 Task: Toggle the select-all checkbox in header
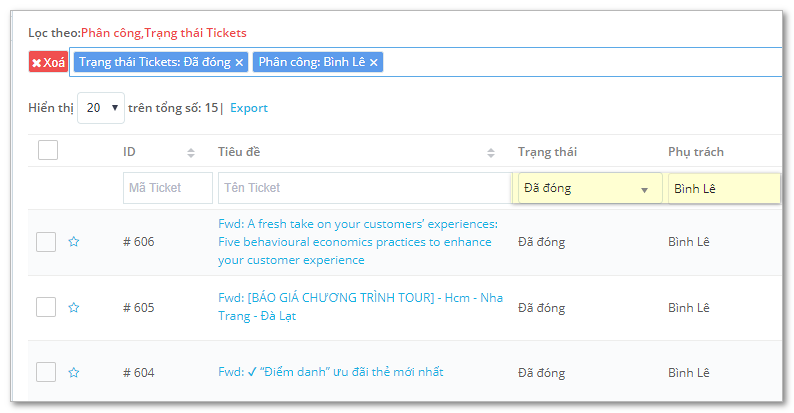tap(47, 151)
